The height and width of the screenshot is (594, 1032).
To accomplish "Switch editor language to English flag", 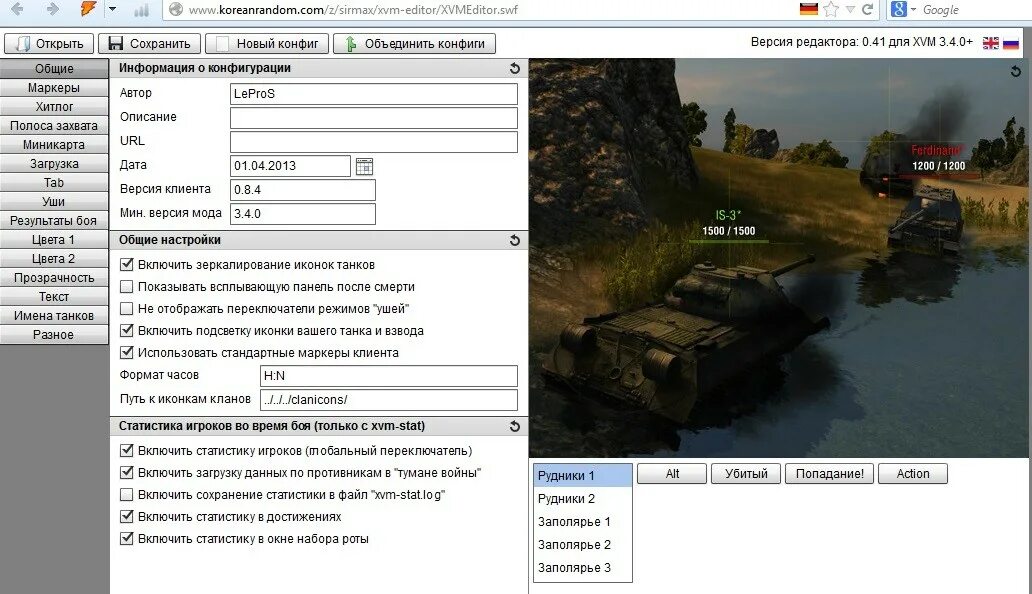I will pyautogui.click(x=991, y=43).
